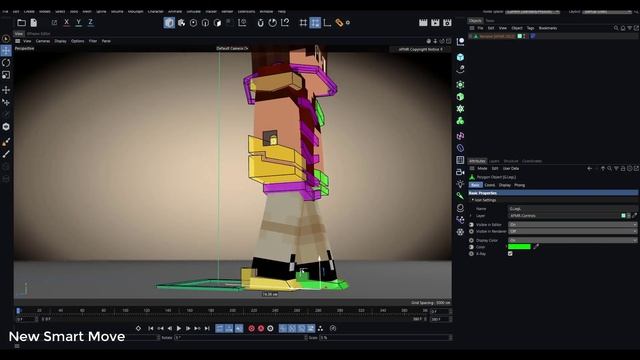This screenshot has width=640, height=360.
Task: Toggle the workplane grid icon
Action: tap(303, 23)
